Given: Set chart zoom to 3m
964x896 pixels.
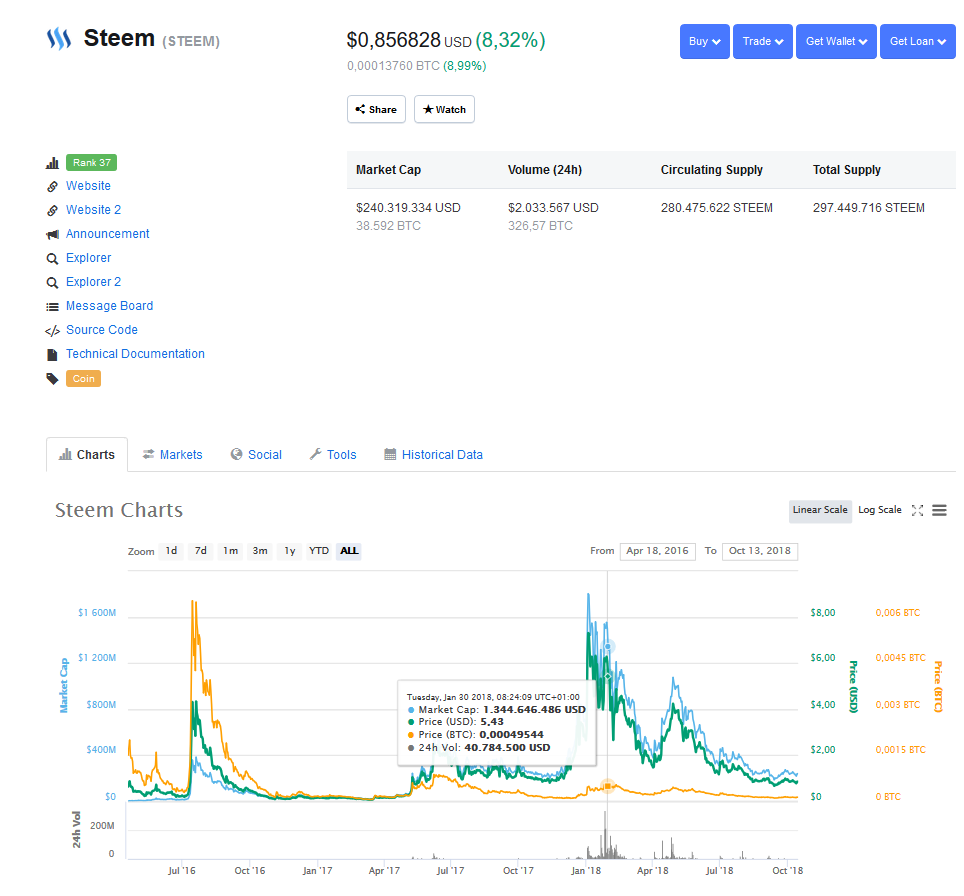Looking at the screenshot, I should coord(260,551).
